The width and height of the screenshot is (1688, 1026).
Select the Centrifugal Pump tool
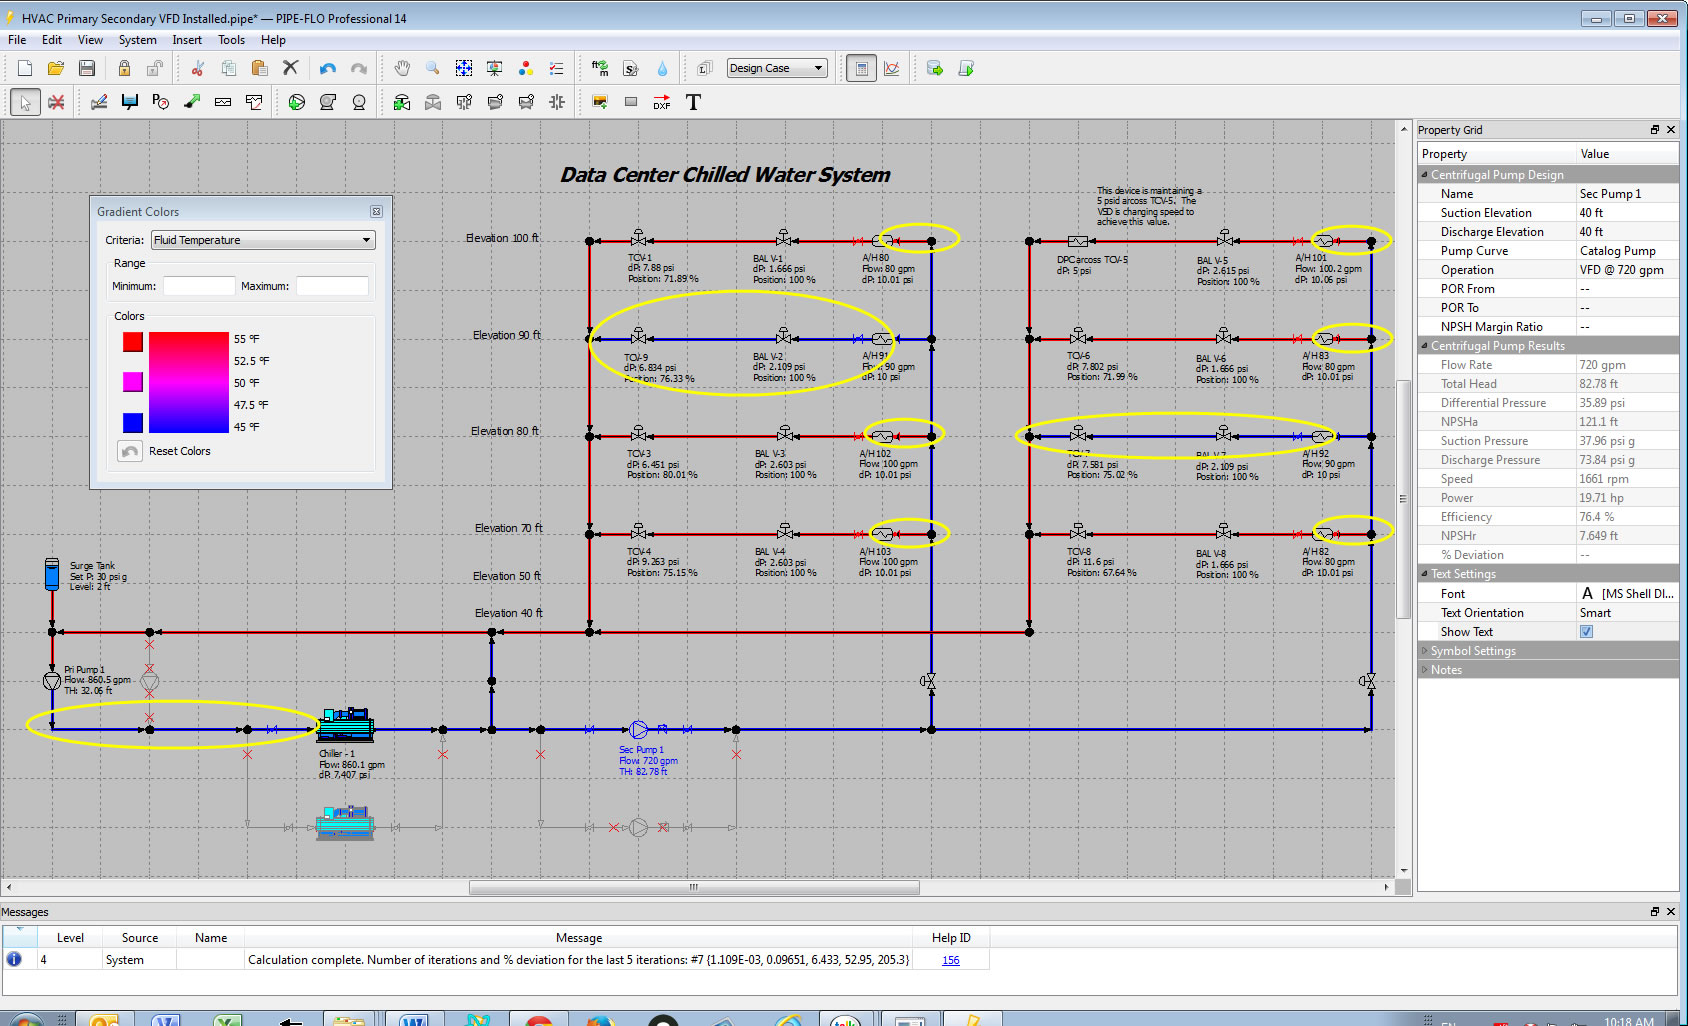coord(297,102)
